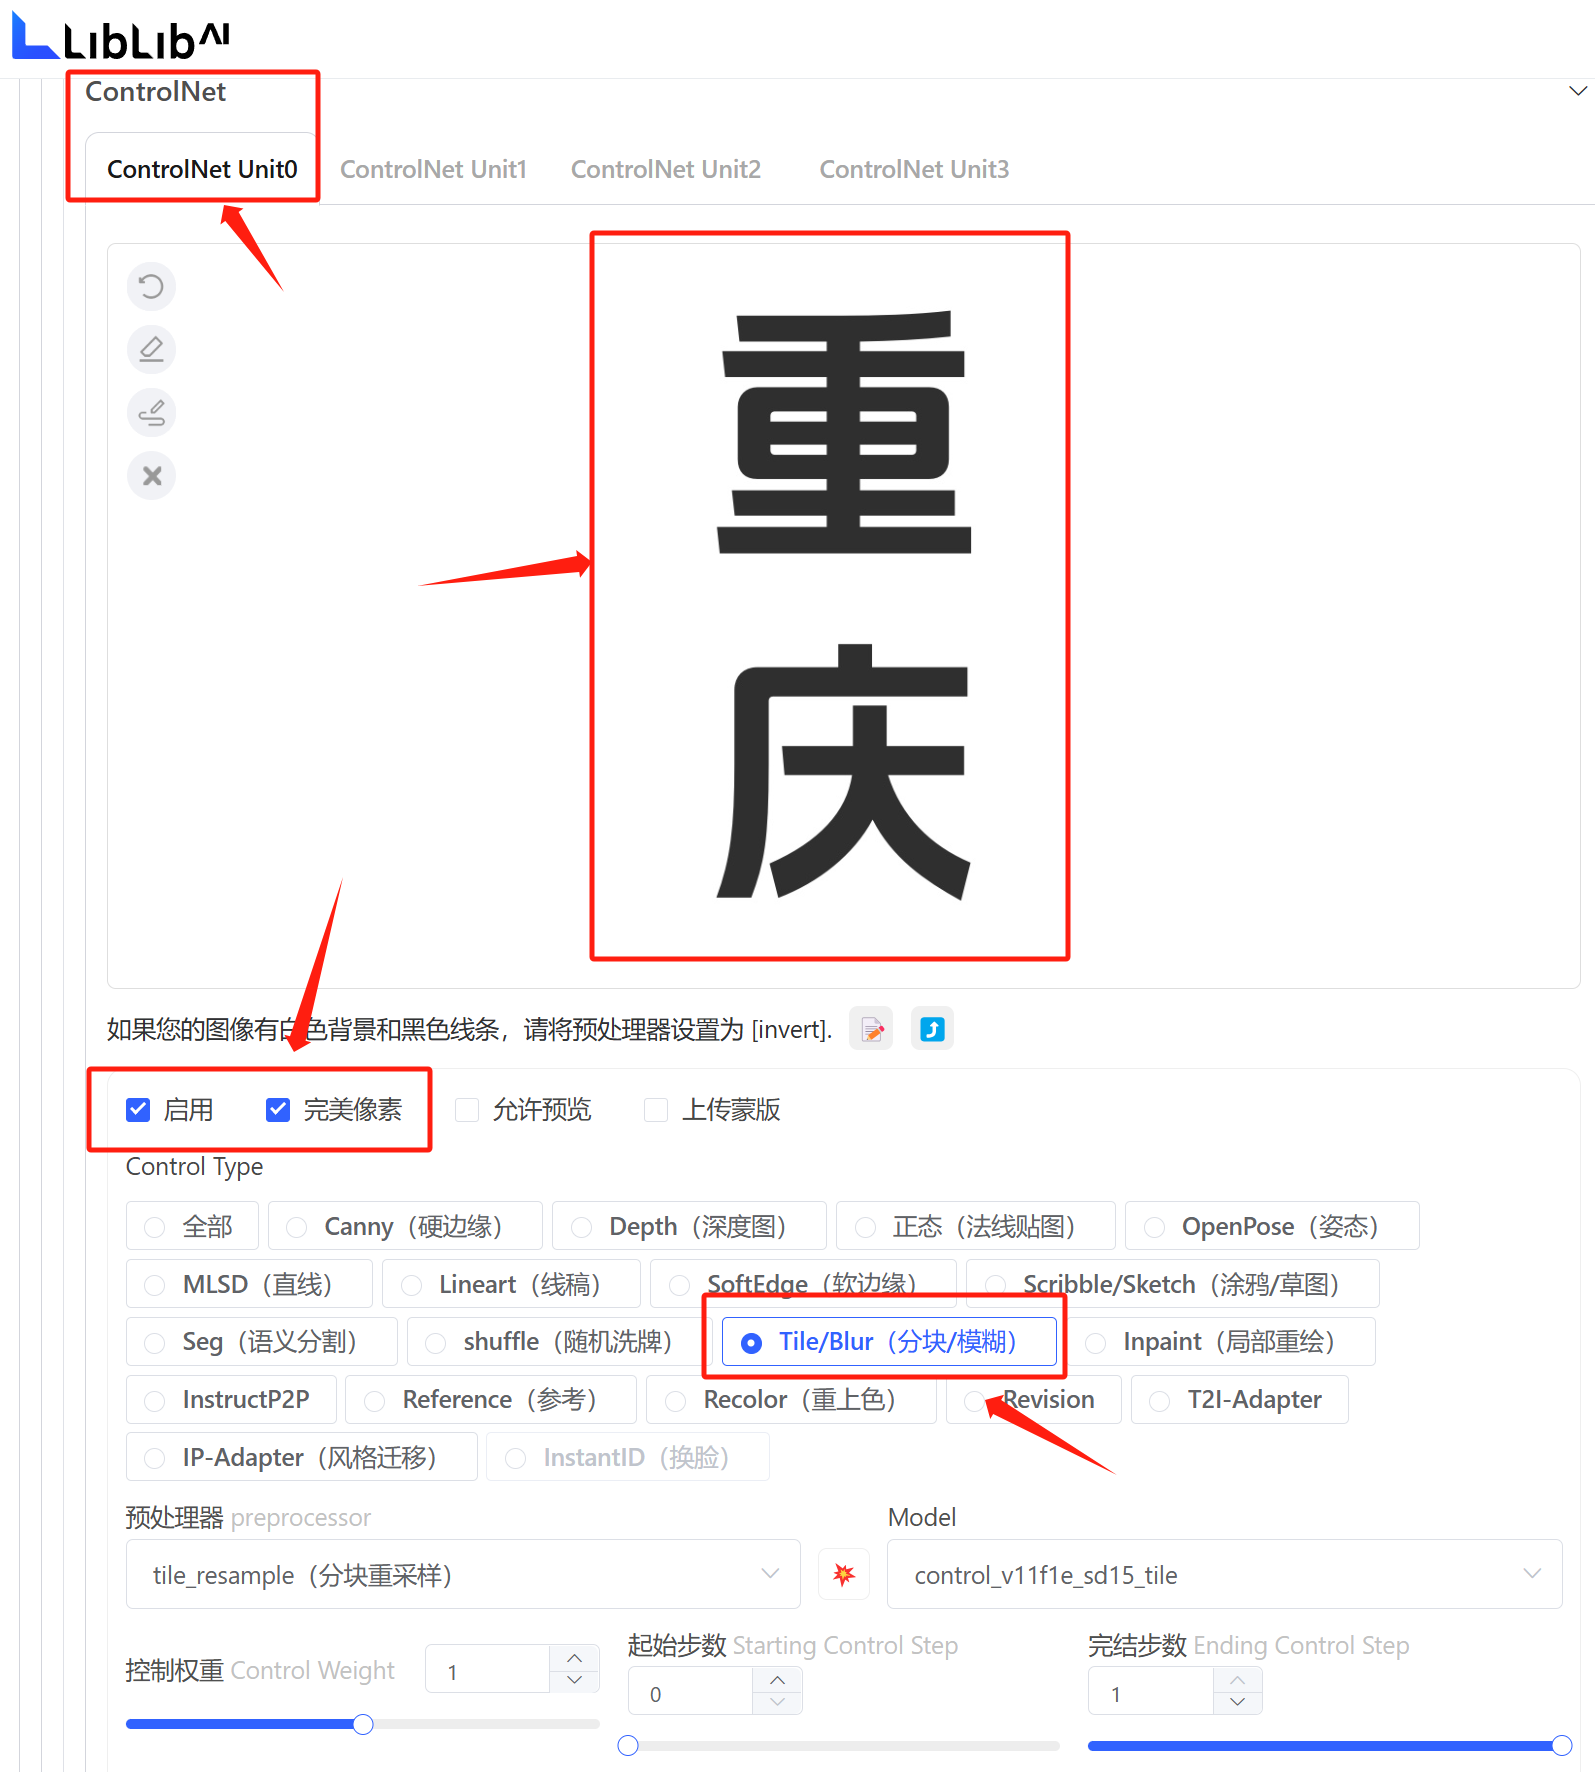Click the brush stroke tool icon
This screenshot has width=1595, height=1772.
coord(151,413)
